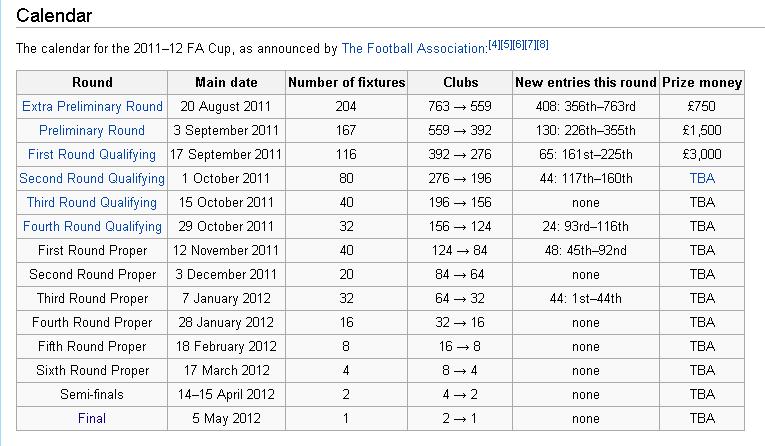This screenshot has height=446, width=765.
Task: Visit Fourth Round Qualifying page
Action: 92,226
